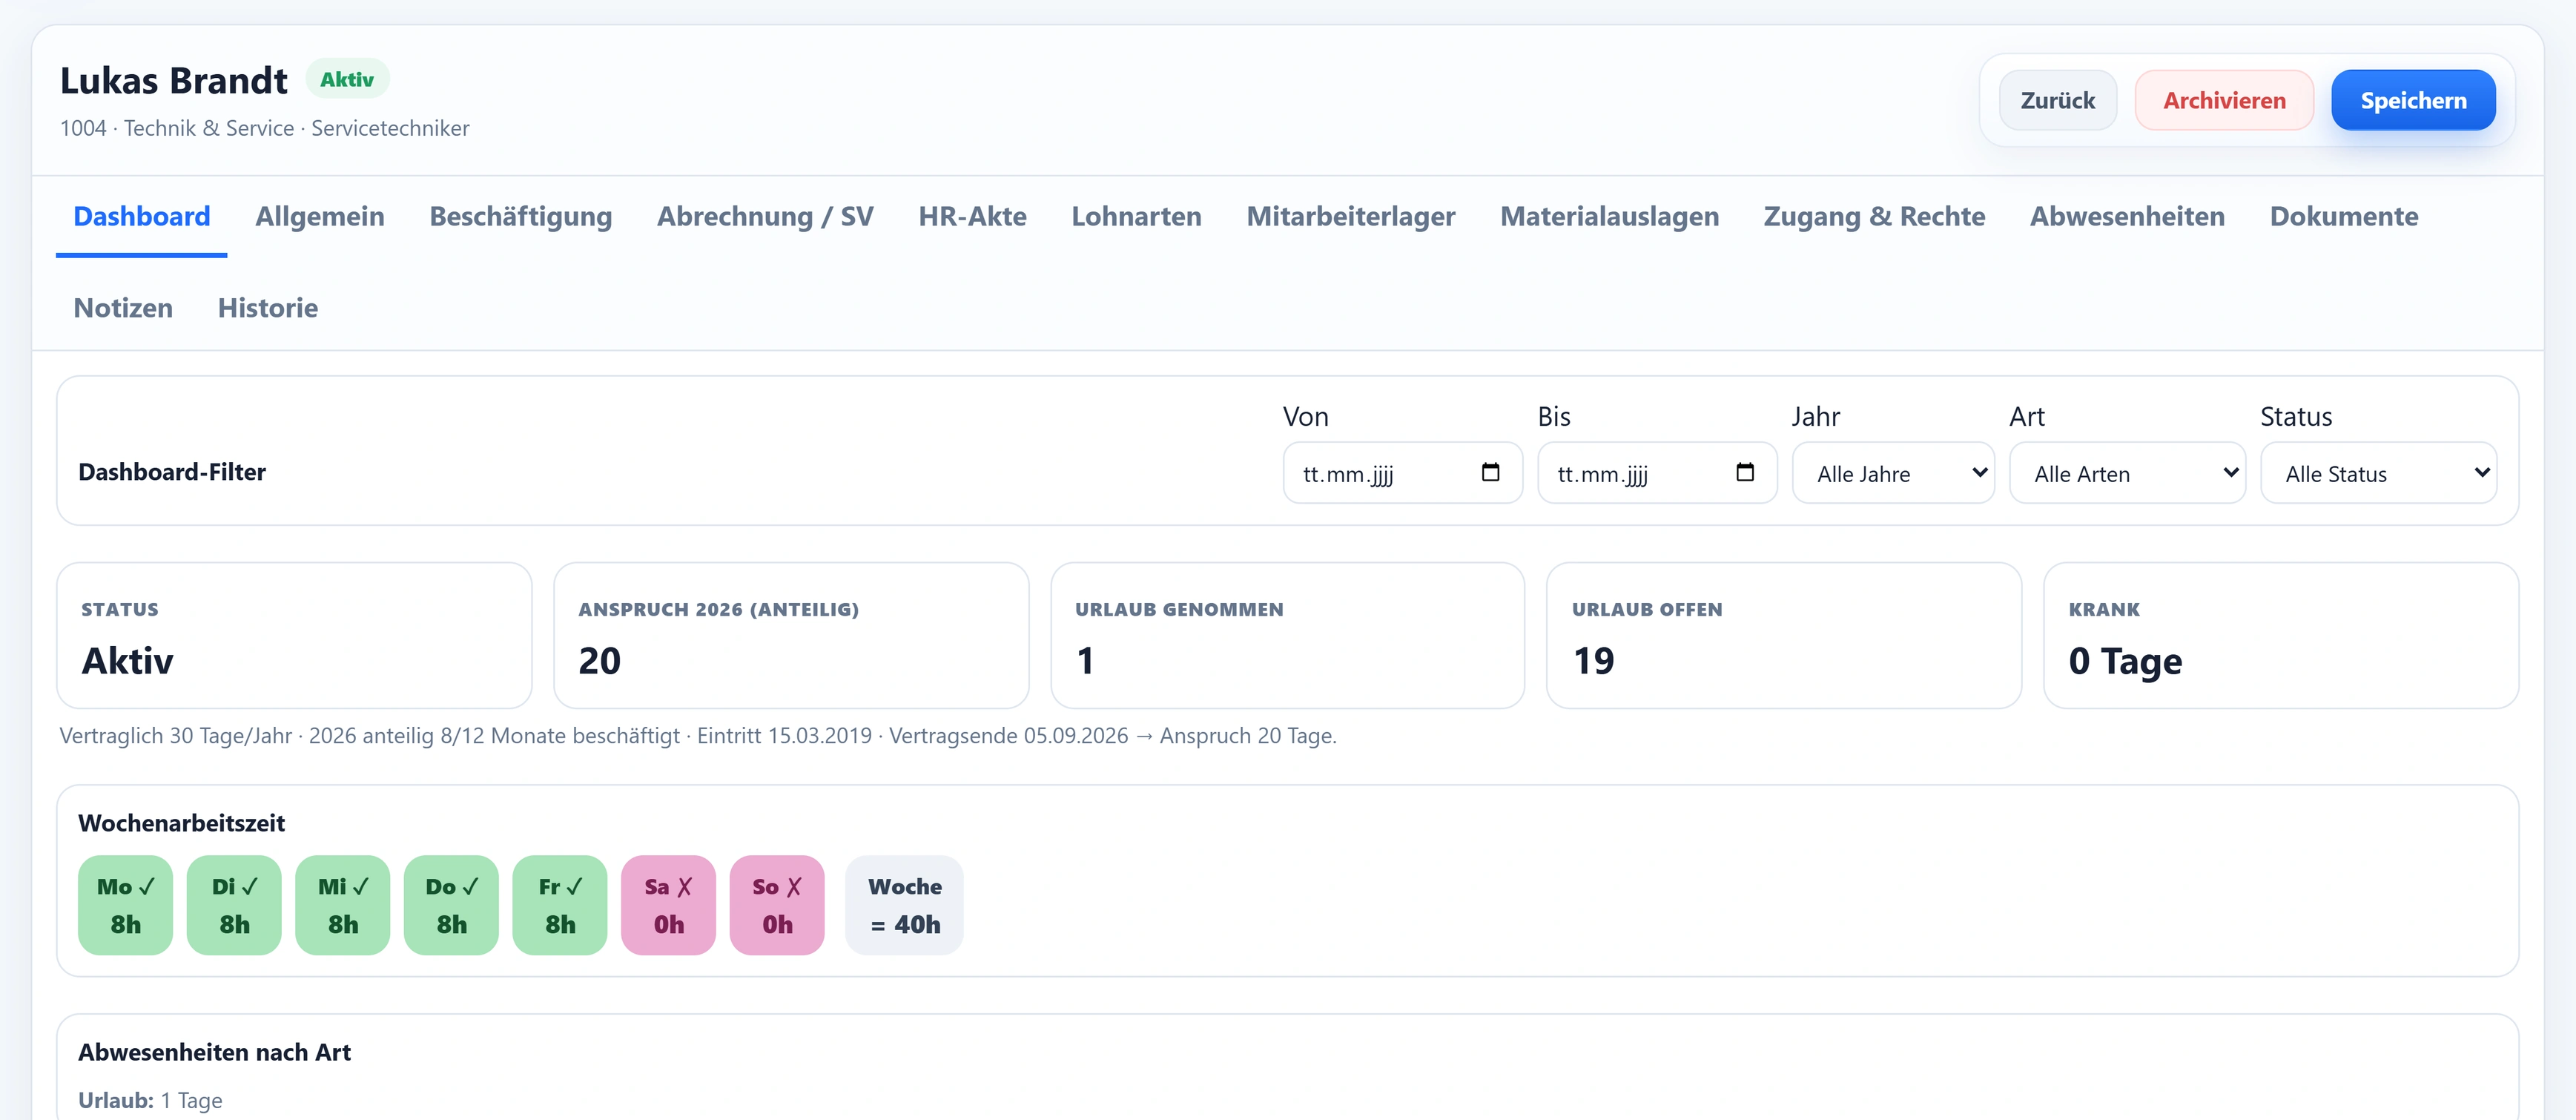This screenshot has width=2576, height=1120.
Task: Click the Di 8h workday chip
Action: tap(234, 905)
